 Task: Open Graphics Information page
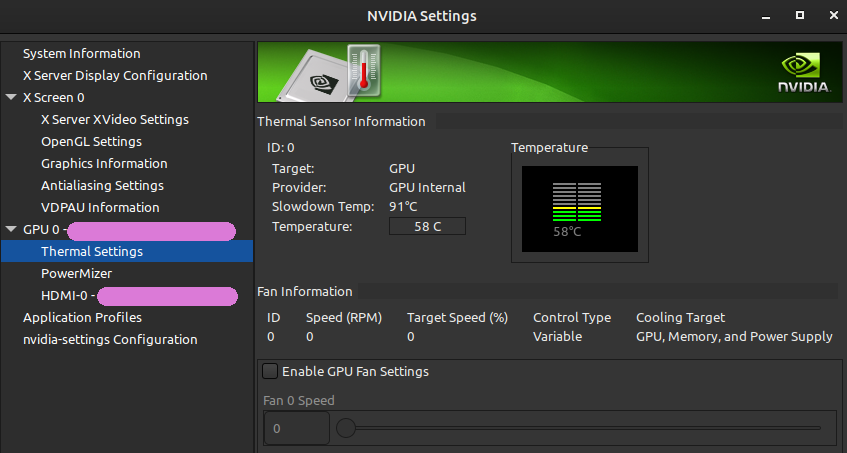tap(104, 164)
